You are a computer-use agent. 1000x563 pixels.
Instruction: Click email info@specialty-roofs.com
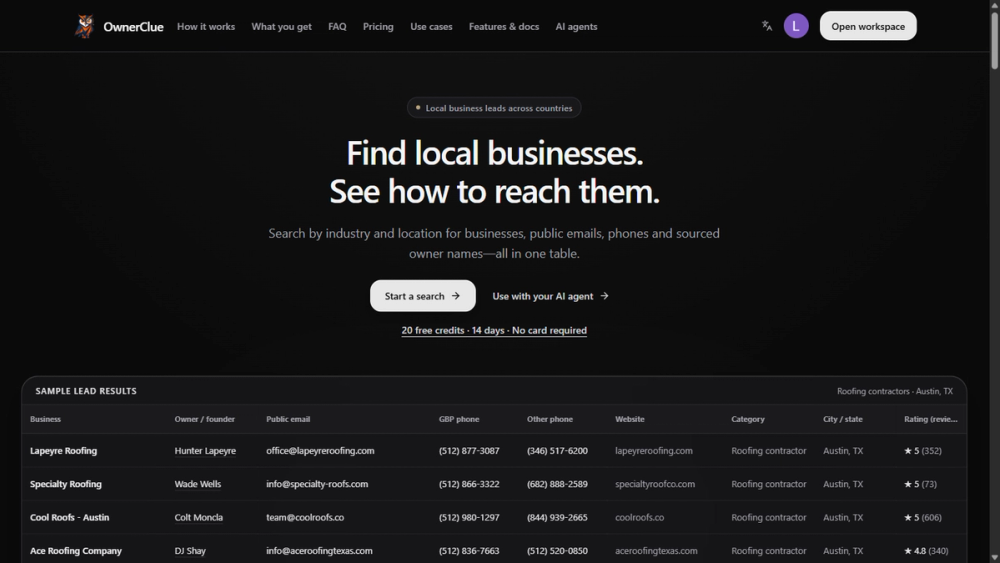(x=317, y=484)
